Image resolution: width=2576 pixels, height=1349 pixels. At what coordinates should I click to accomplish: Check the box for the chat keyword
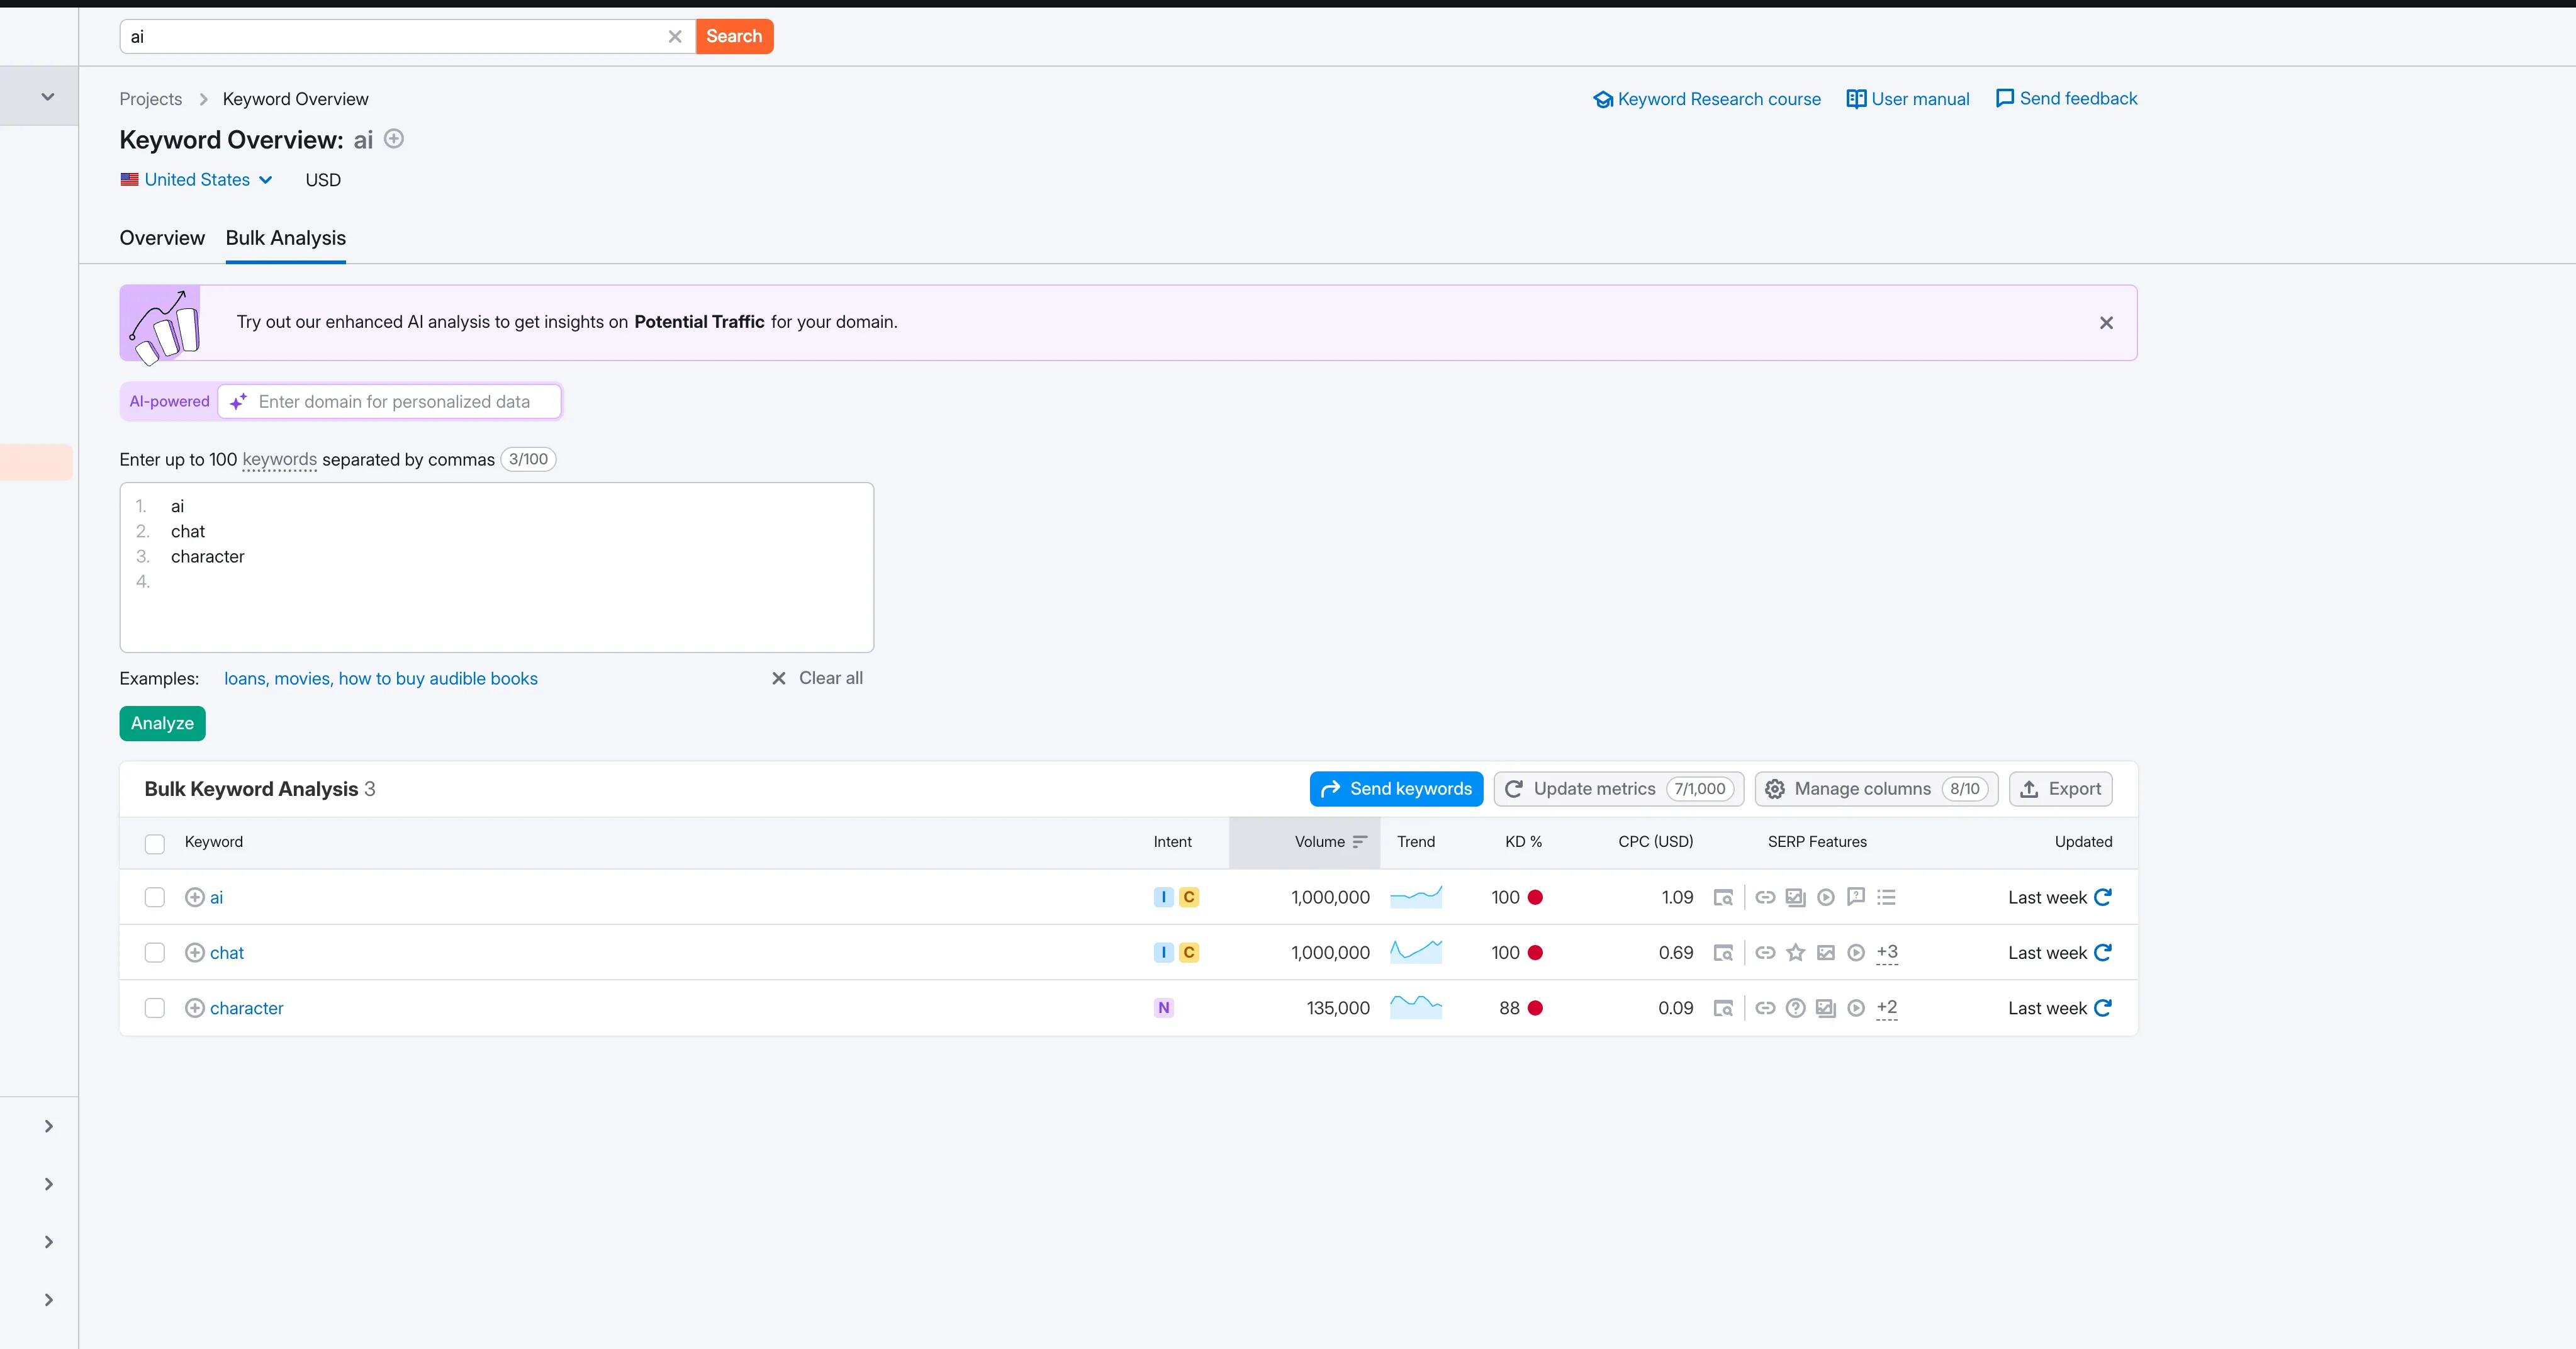155,953
